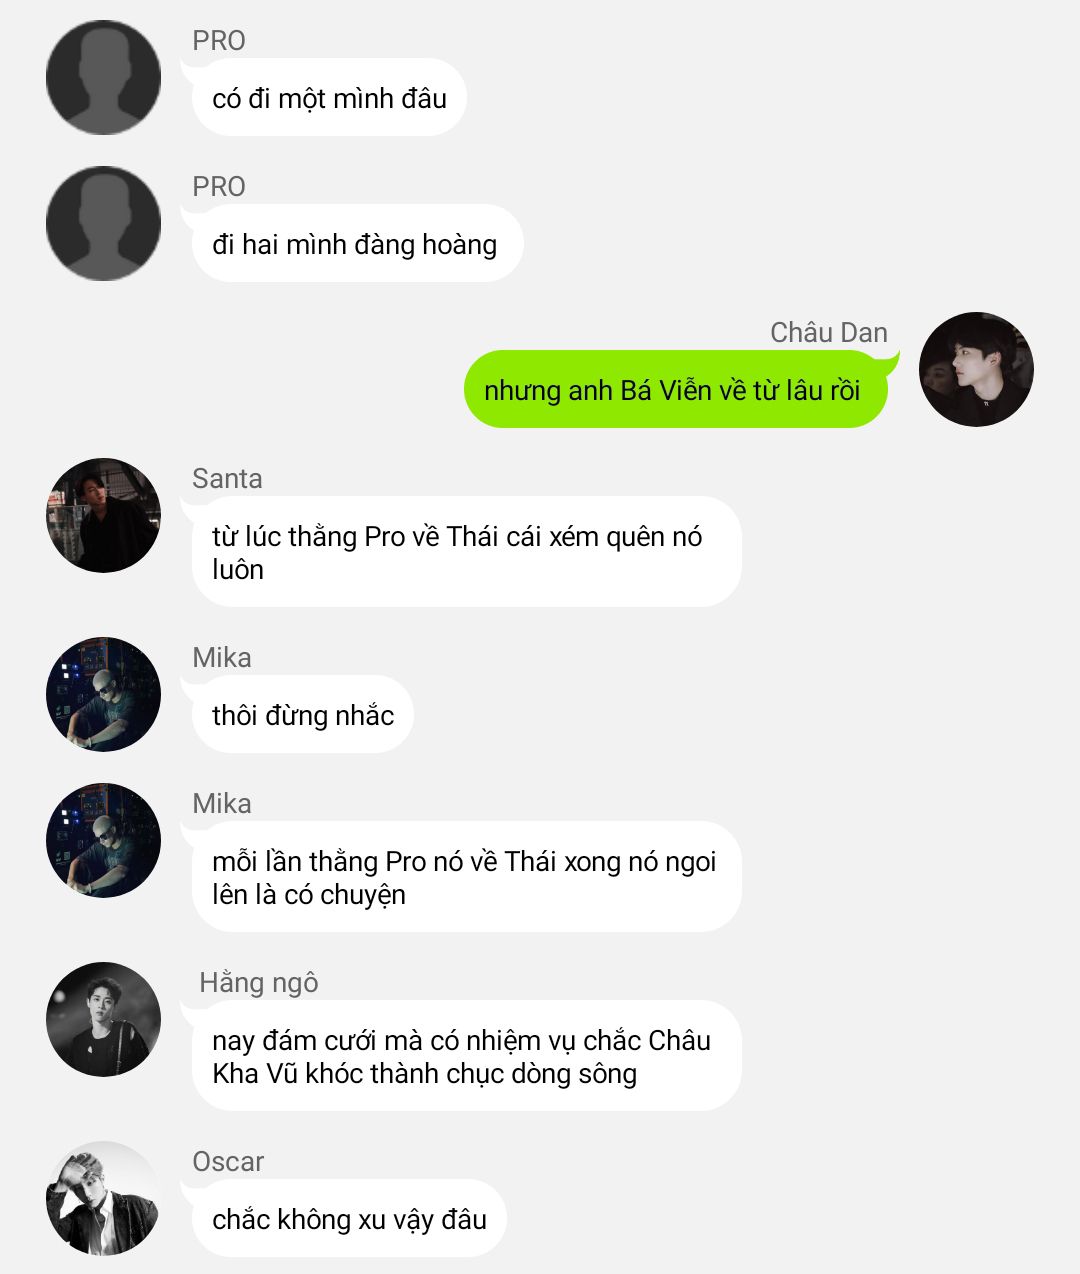Click the Hằng ngô sender name
Image resolution: width=1080 pixels, height=1274 pixels.
click(259, 983)
